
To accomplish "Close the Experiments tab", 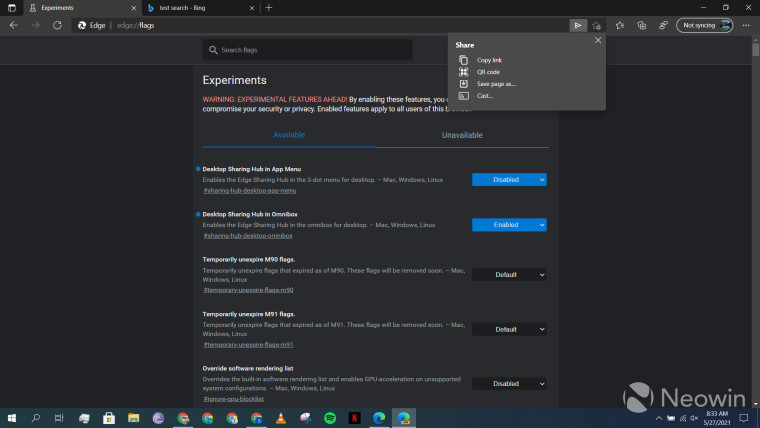I will point(134,8).
